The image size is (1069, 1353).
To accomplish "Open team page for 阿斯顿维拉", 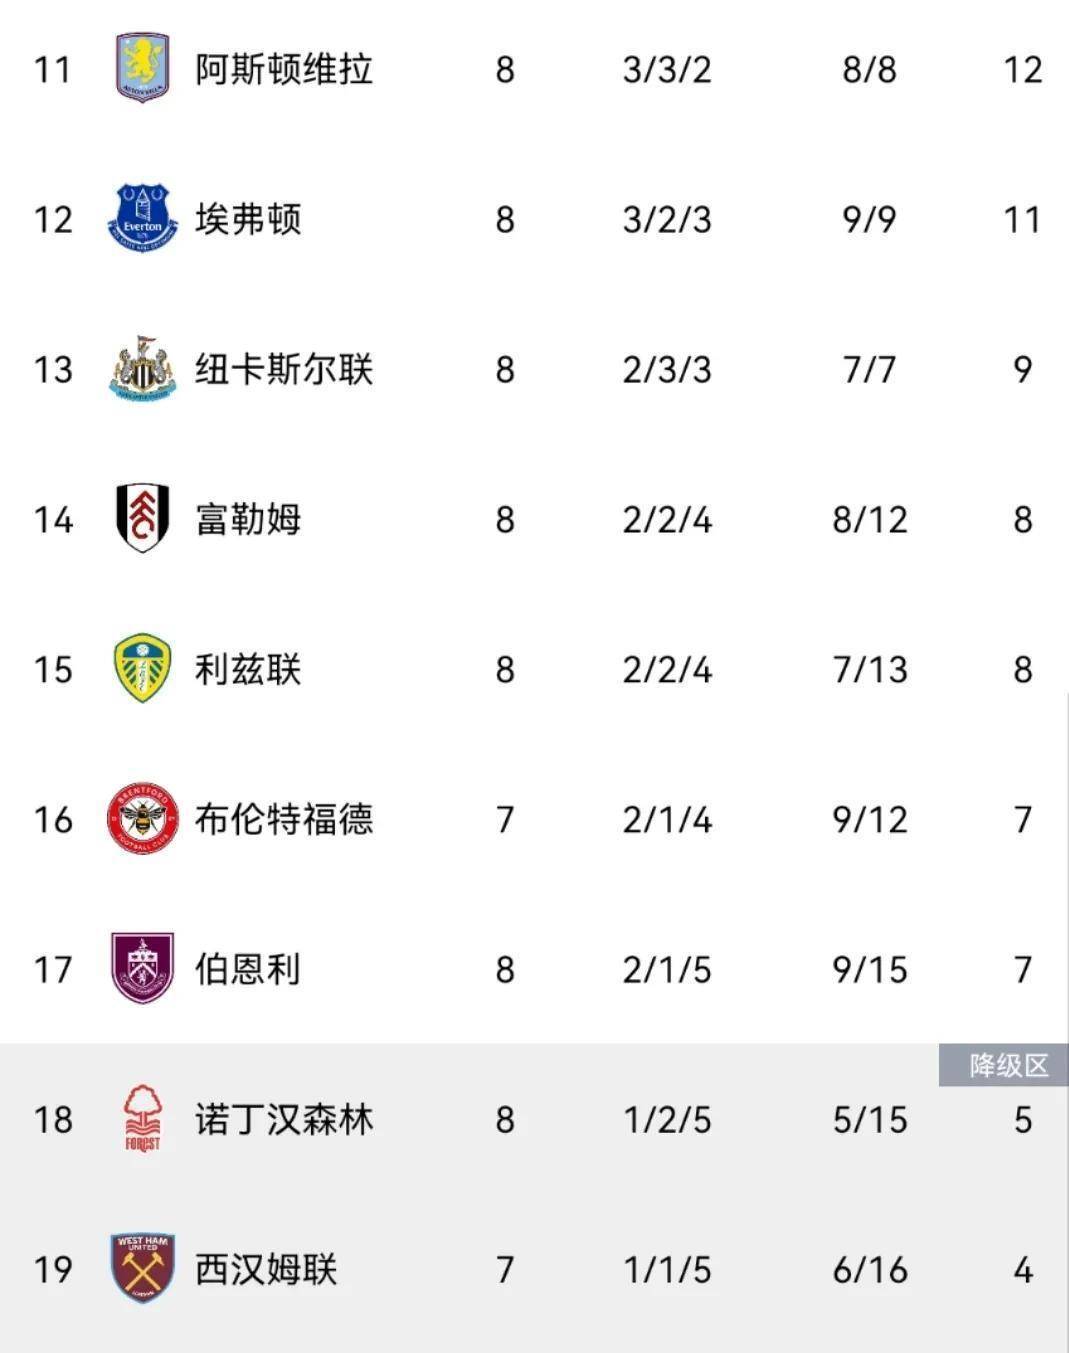I will (284, 70).
